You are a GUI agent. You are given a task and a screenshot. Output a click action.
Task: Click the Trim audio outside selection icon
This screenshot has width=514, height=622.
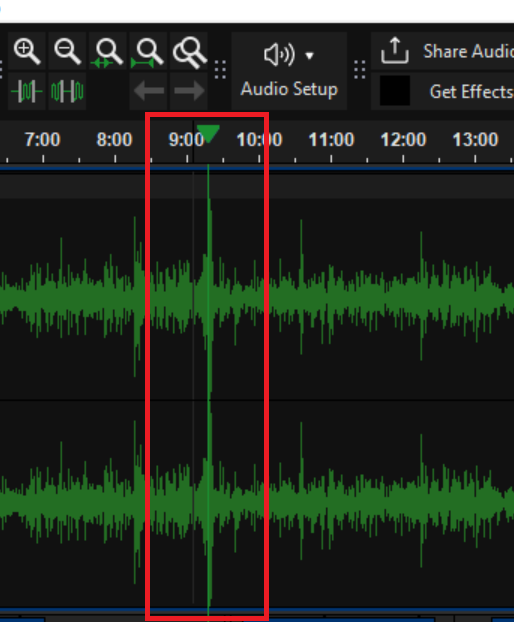coord(27,91)
